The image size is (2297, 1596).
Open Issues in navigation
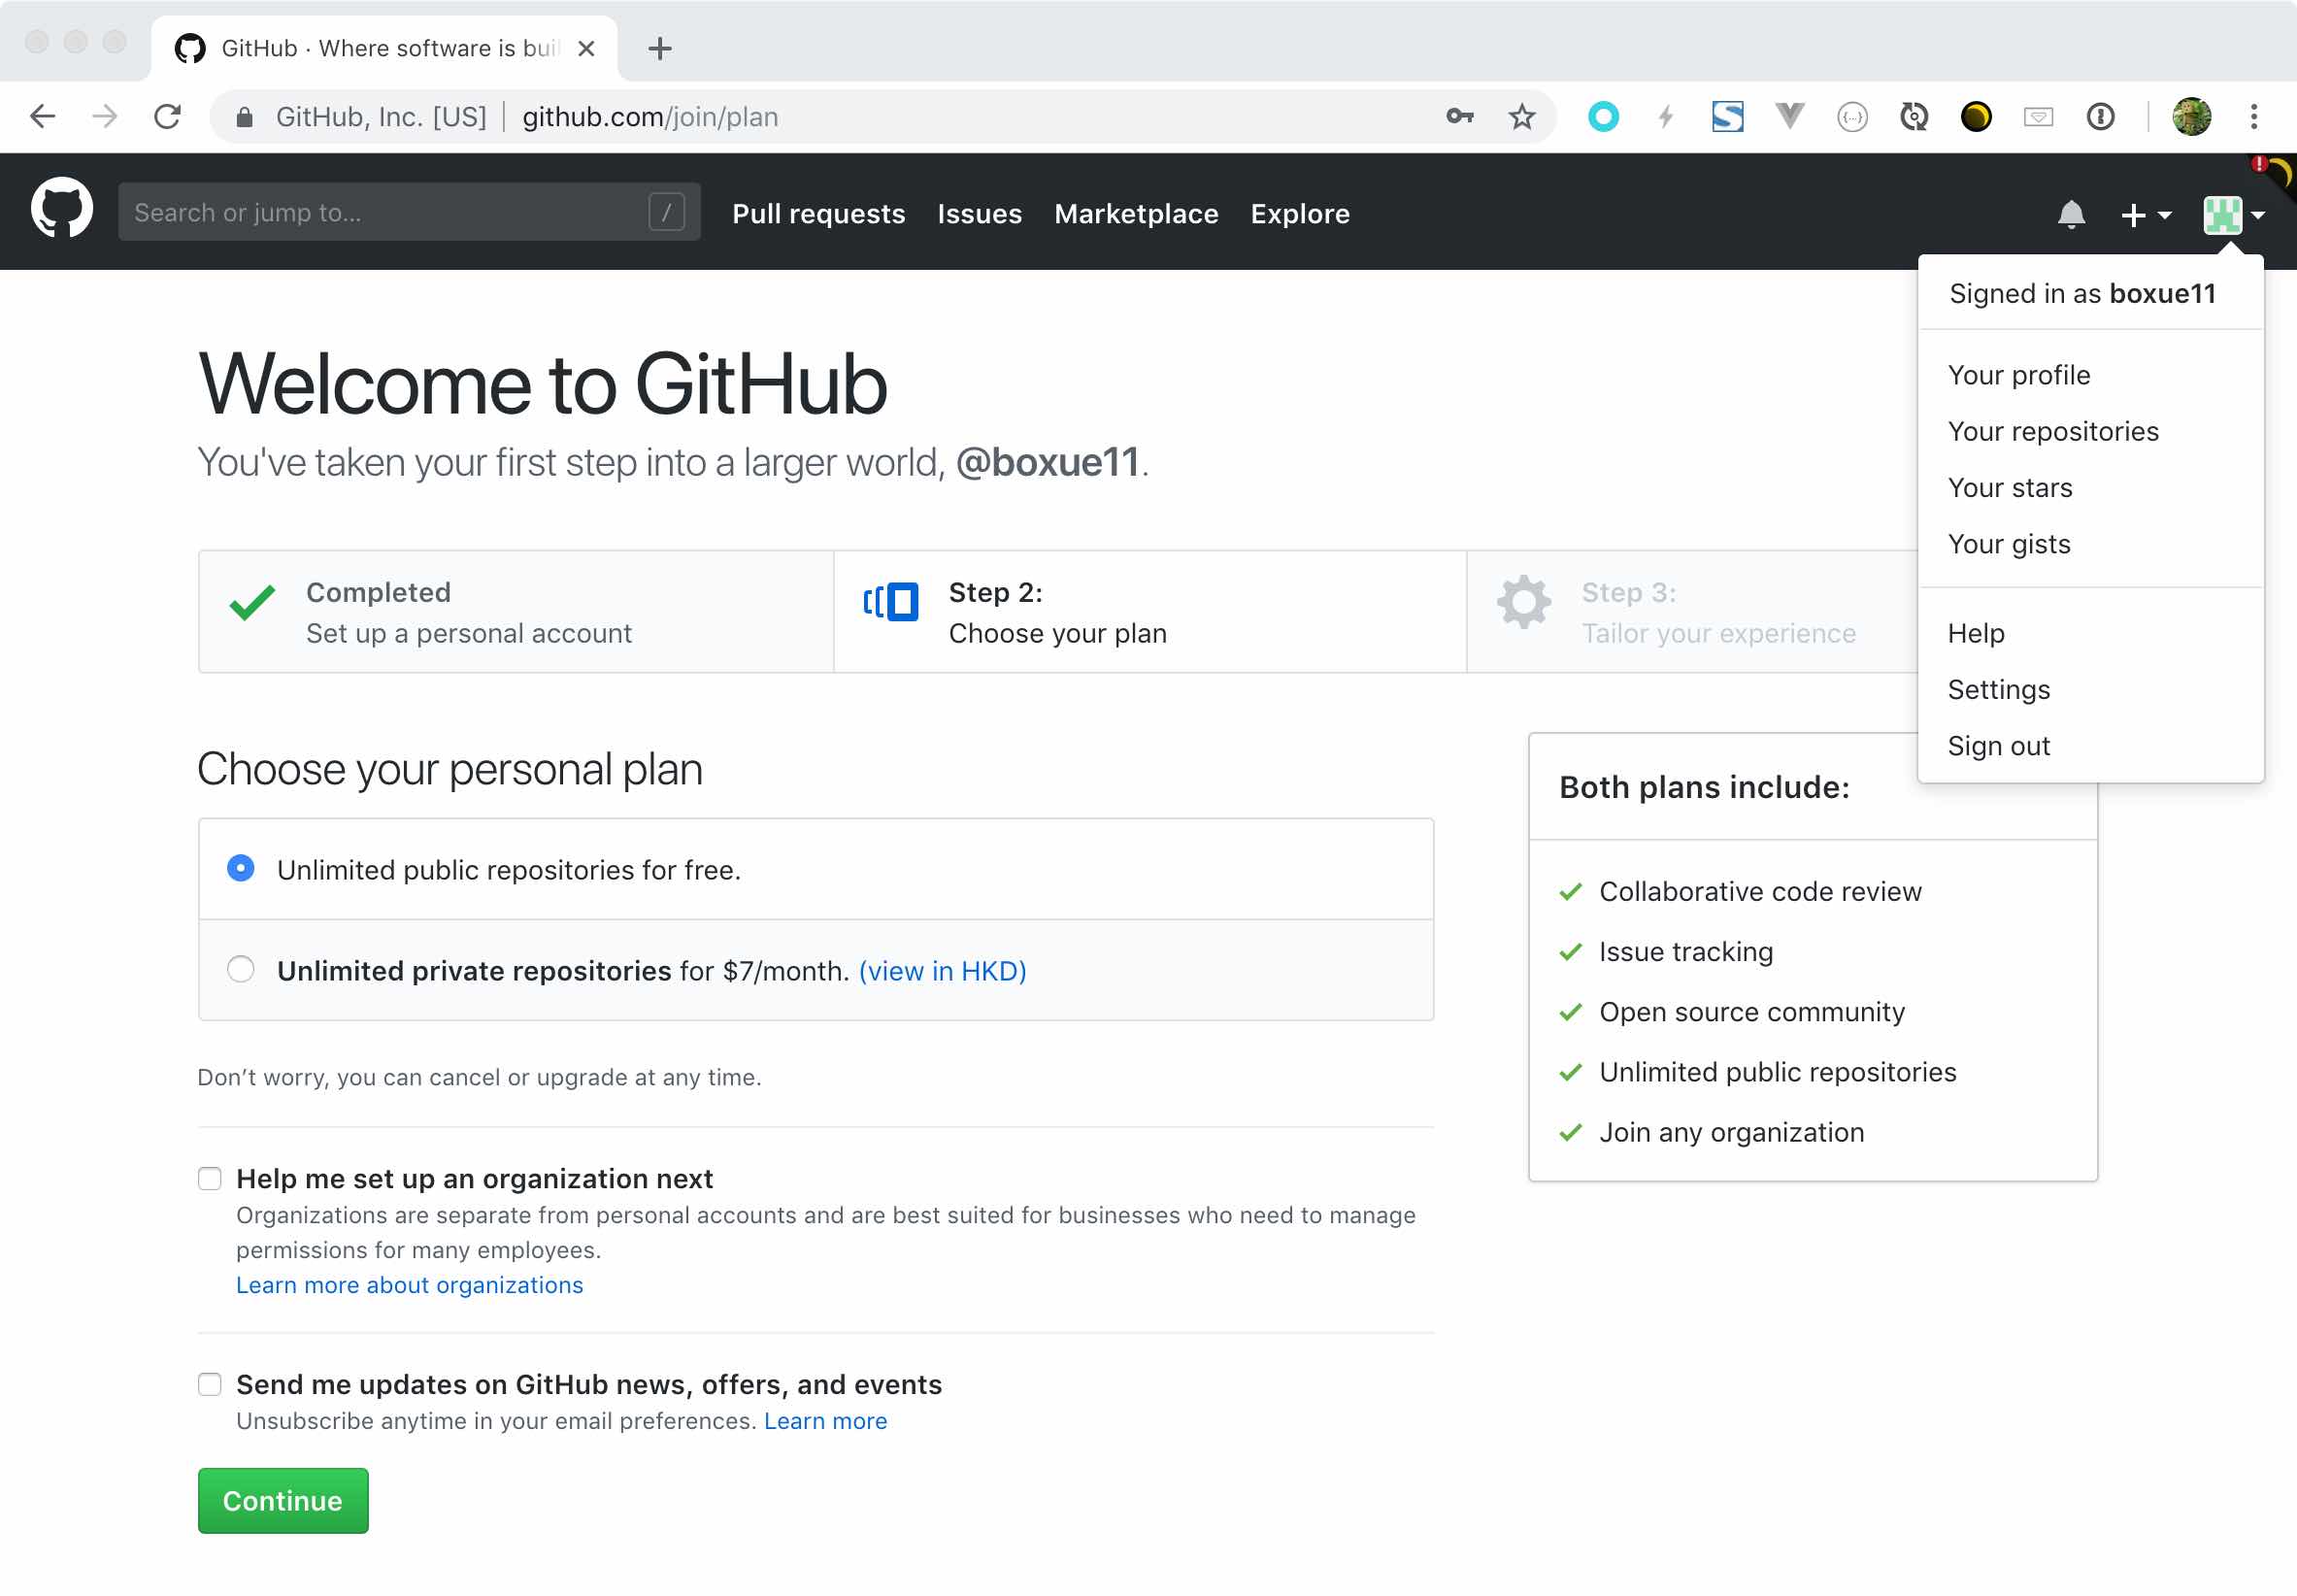(979, 213)
